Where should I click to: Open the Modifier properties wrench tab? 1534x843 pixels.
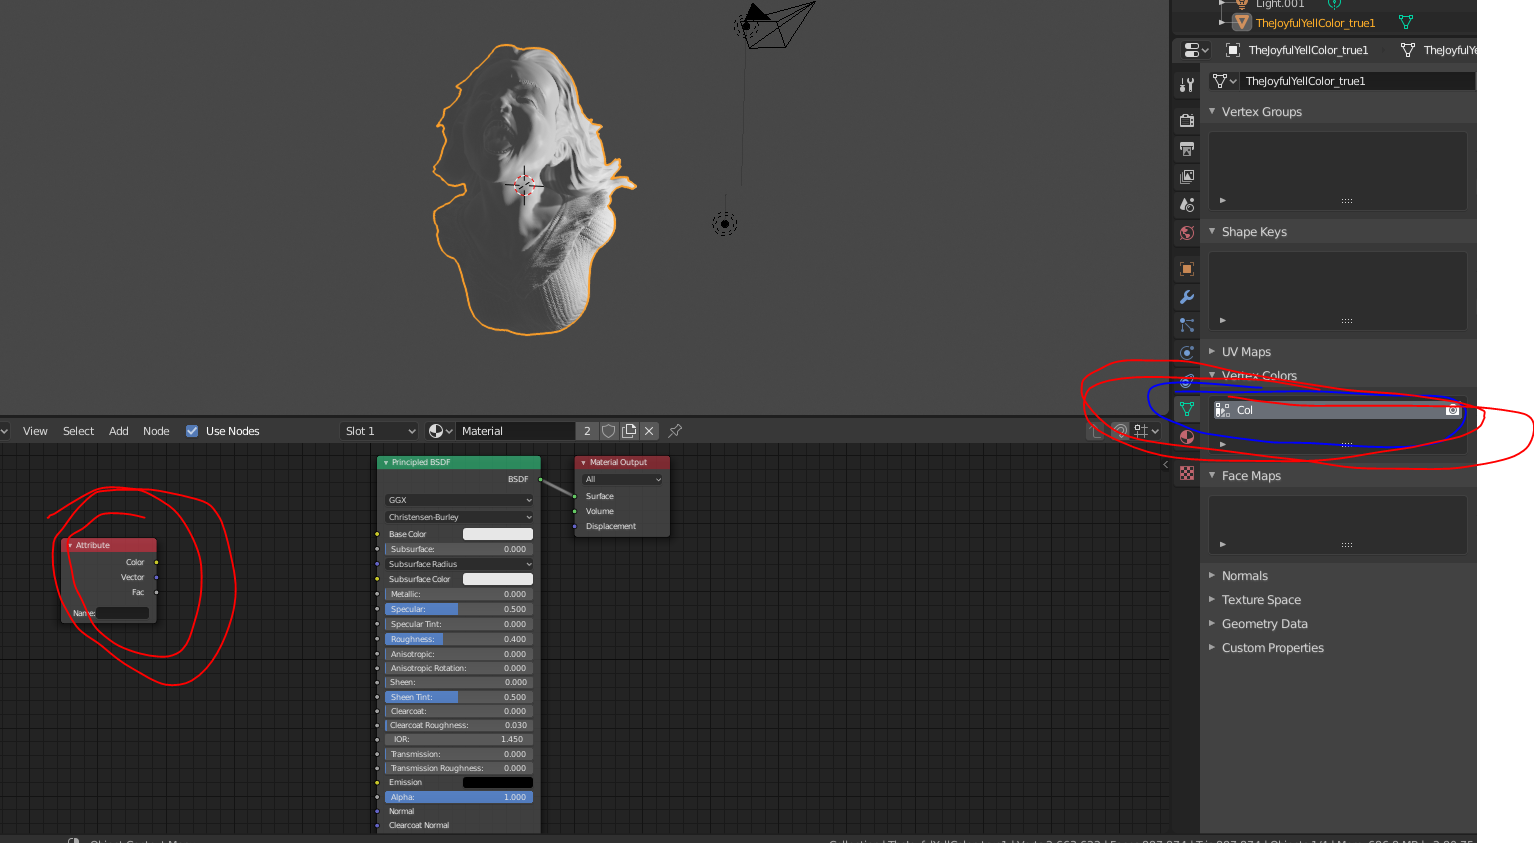click(1186, 297)
